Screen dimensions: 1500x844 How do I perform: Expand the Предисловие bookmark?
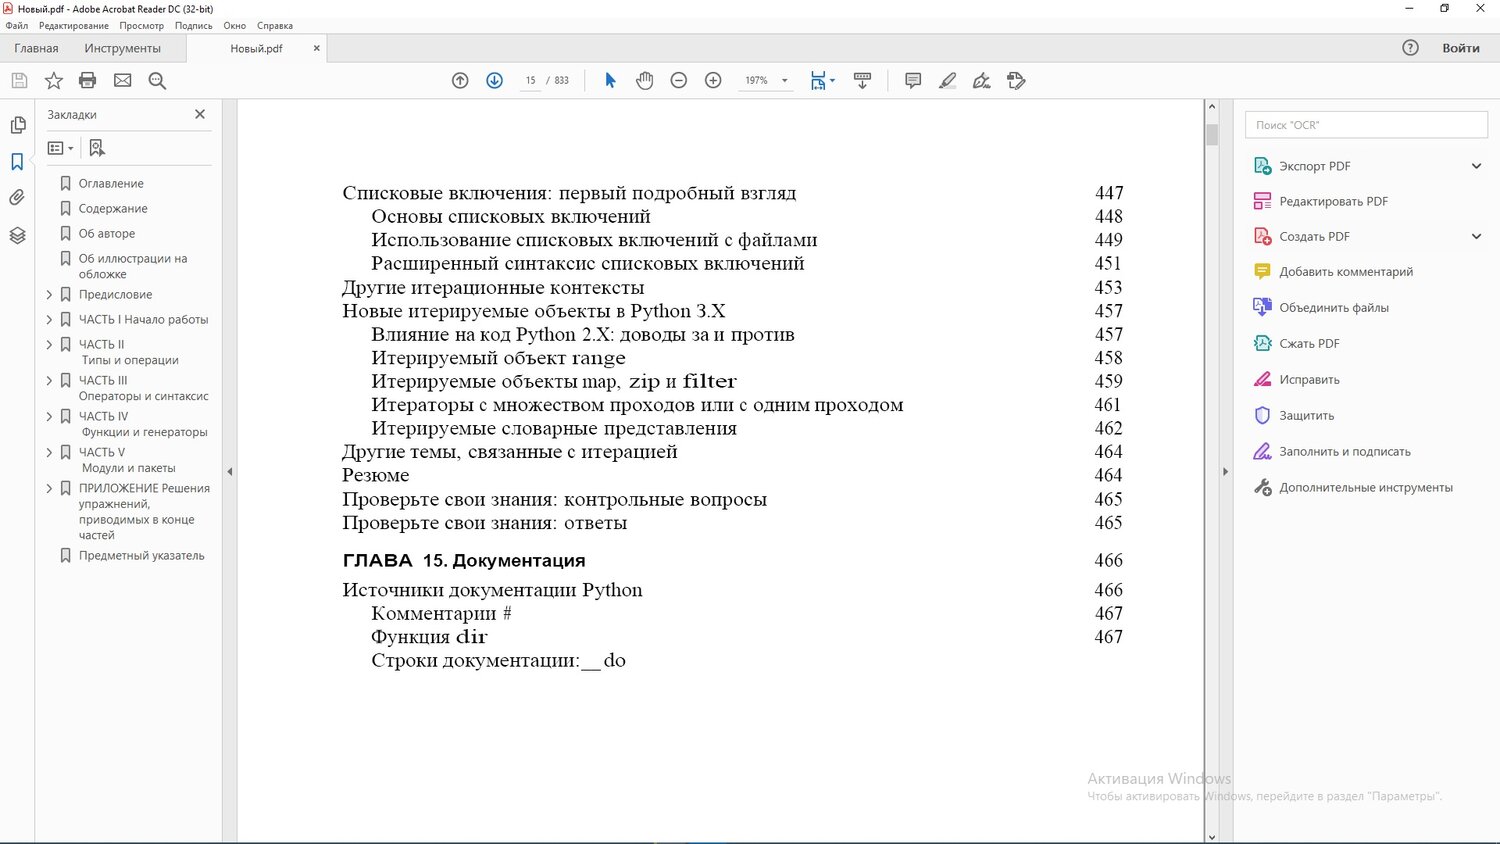pos(49,295)
